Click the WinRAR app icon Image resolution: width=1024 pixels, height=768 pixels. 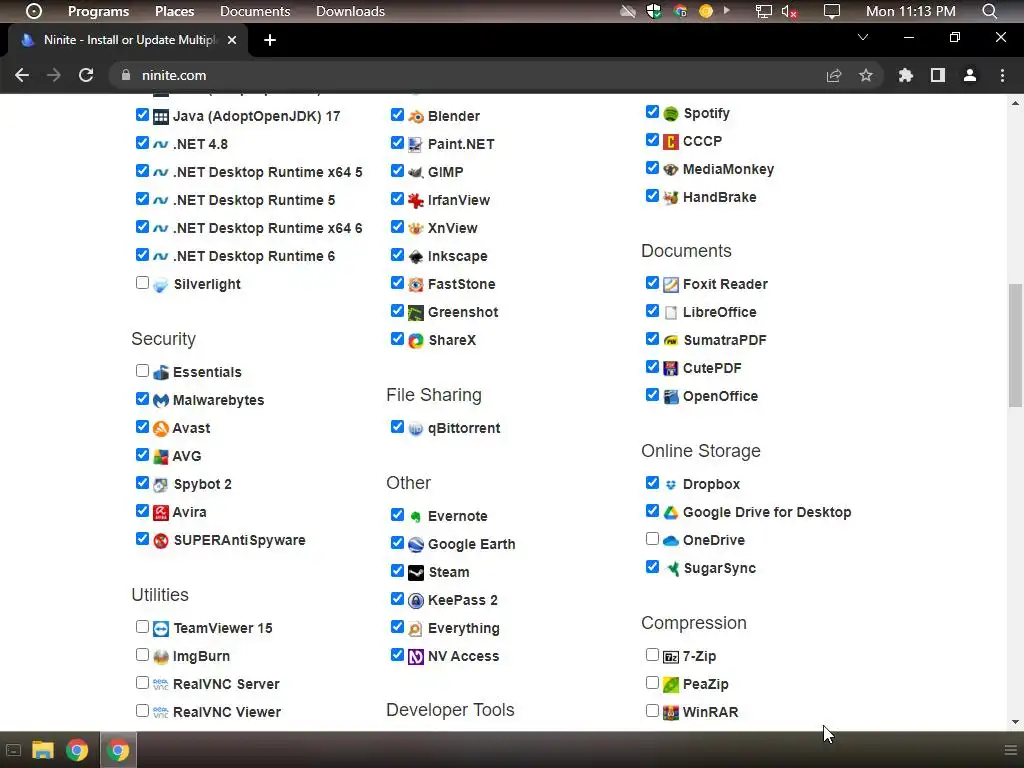pos(671,712)
